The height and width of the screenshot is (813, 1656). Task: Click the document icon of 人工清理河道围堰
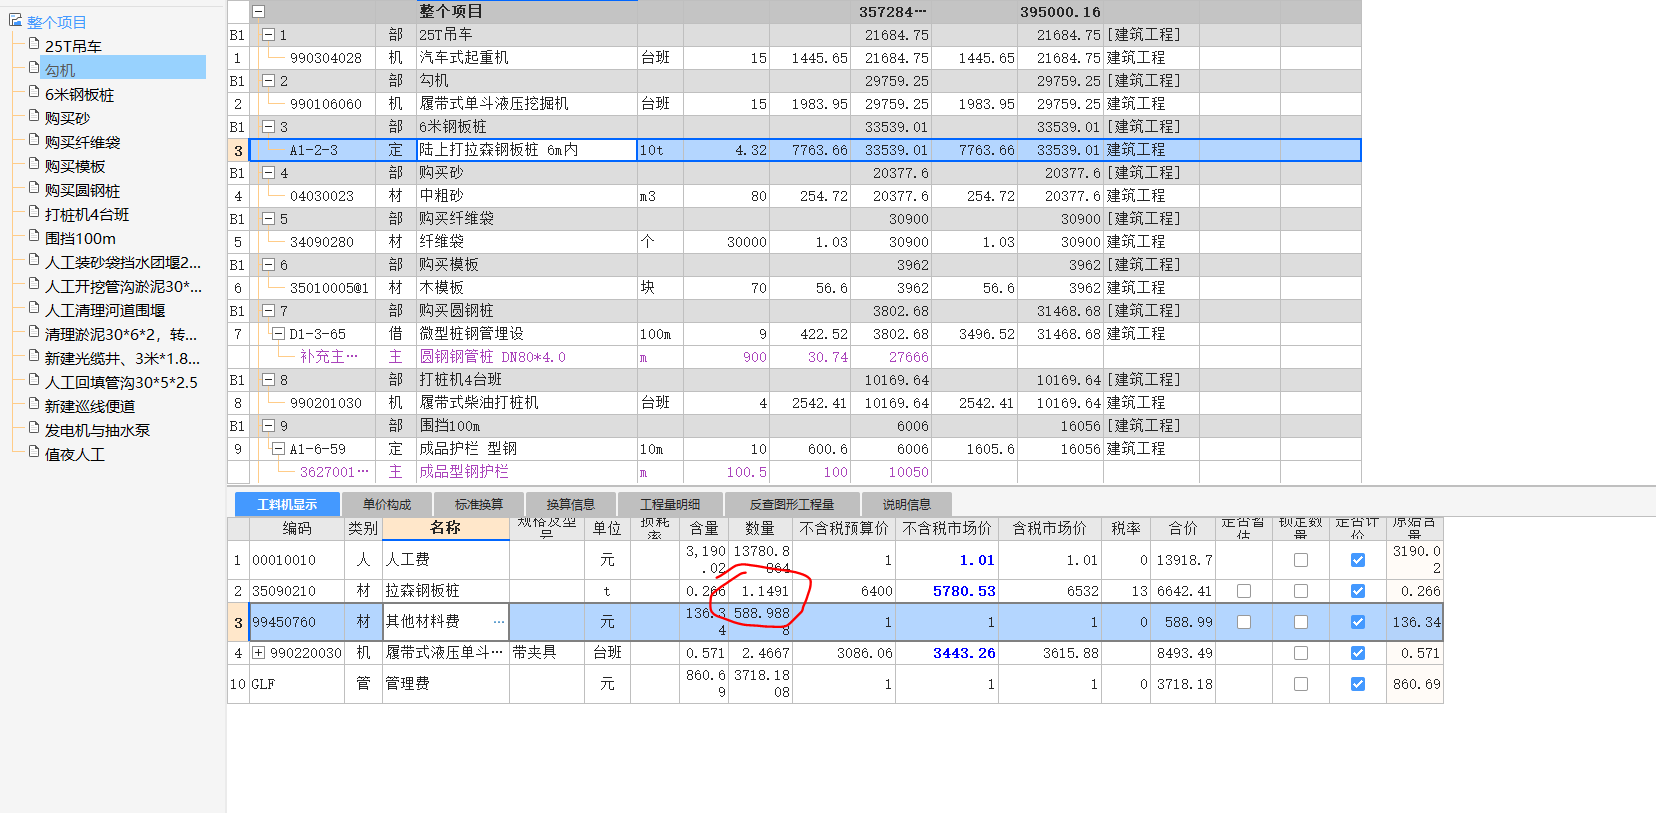(x=34, y=308)
